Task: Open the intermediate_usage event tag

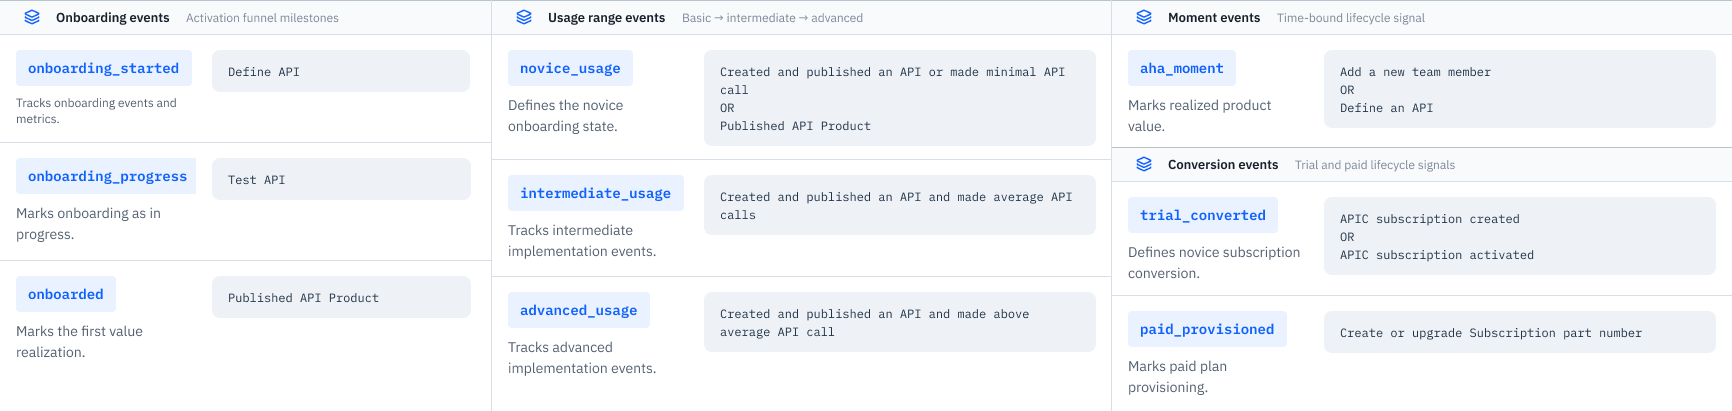Action: [596, 193]
